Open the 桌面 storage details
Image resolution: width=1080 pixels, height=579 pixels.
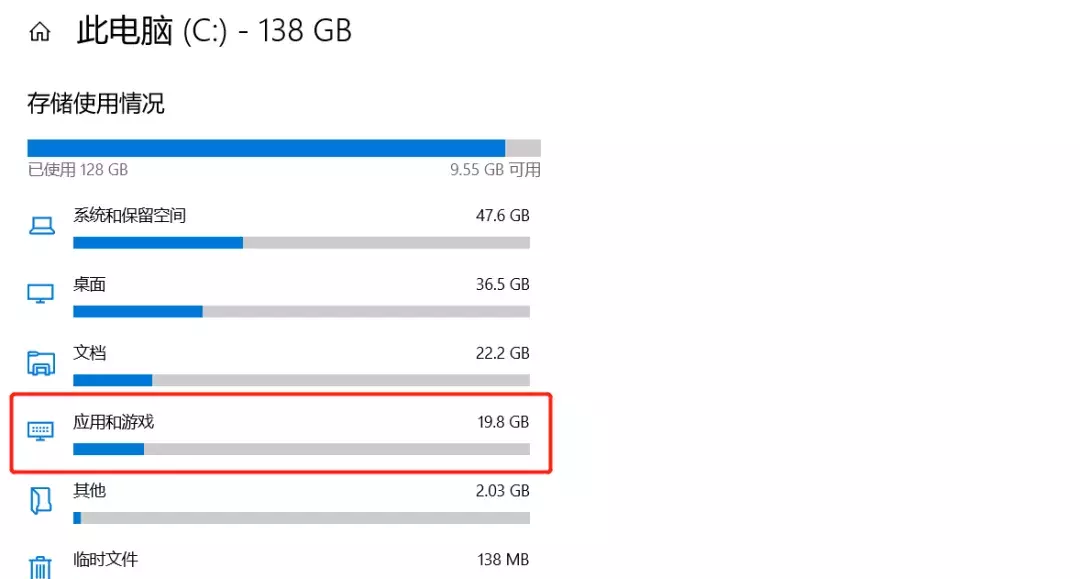(x=281, y=296)
